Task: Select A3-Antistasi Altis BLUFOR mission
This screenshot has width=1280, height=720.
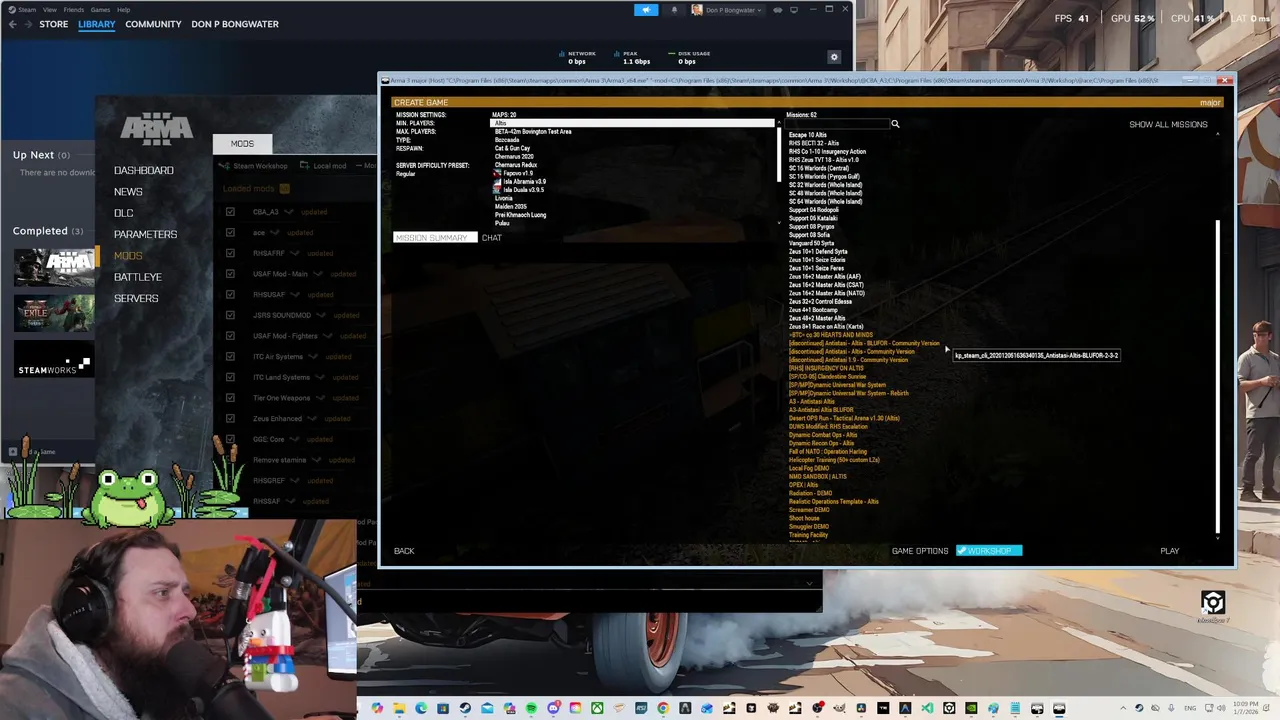Action: coord(821,410)
